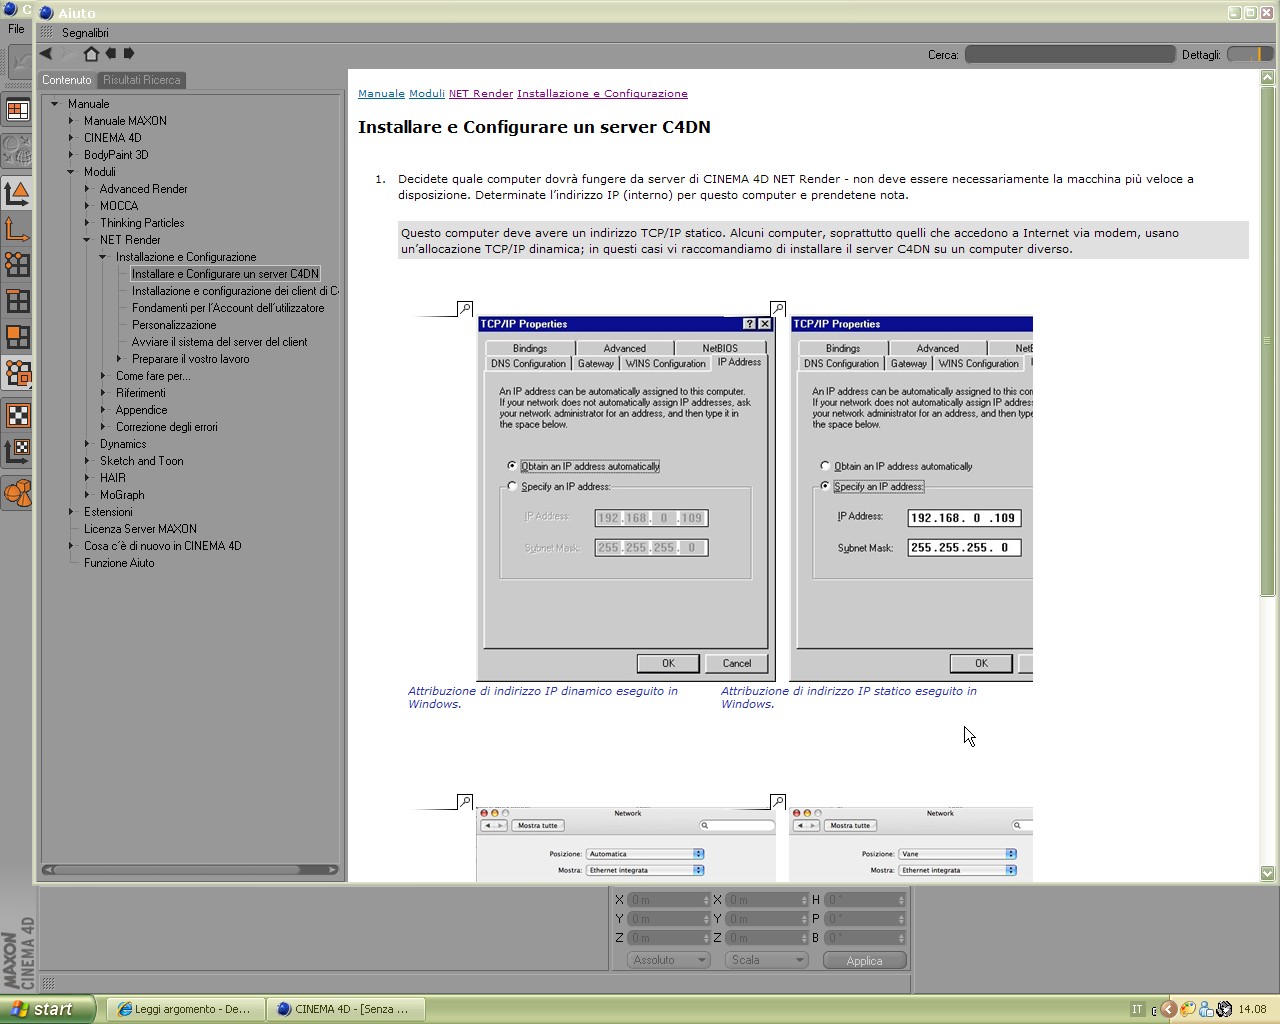Collapse the Manuale root node
Viewport: 1280px width, 1024px height.
point(55,104)
